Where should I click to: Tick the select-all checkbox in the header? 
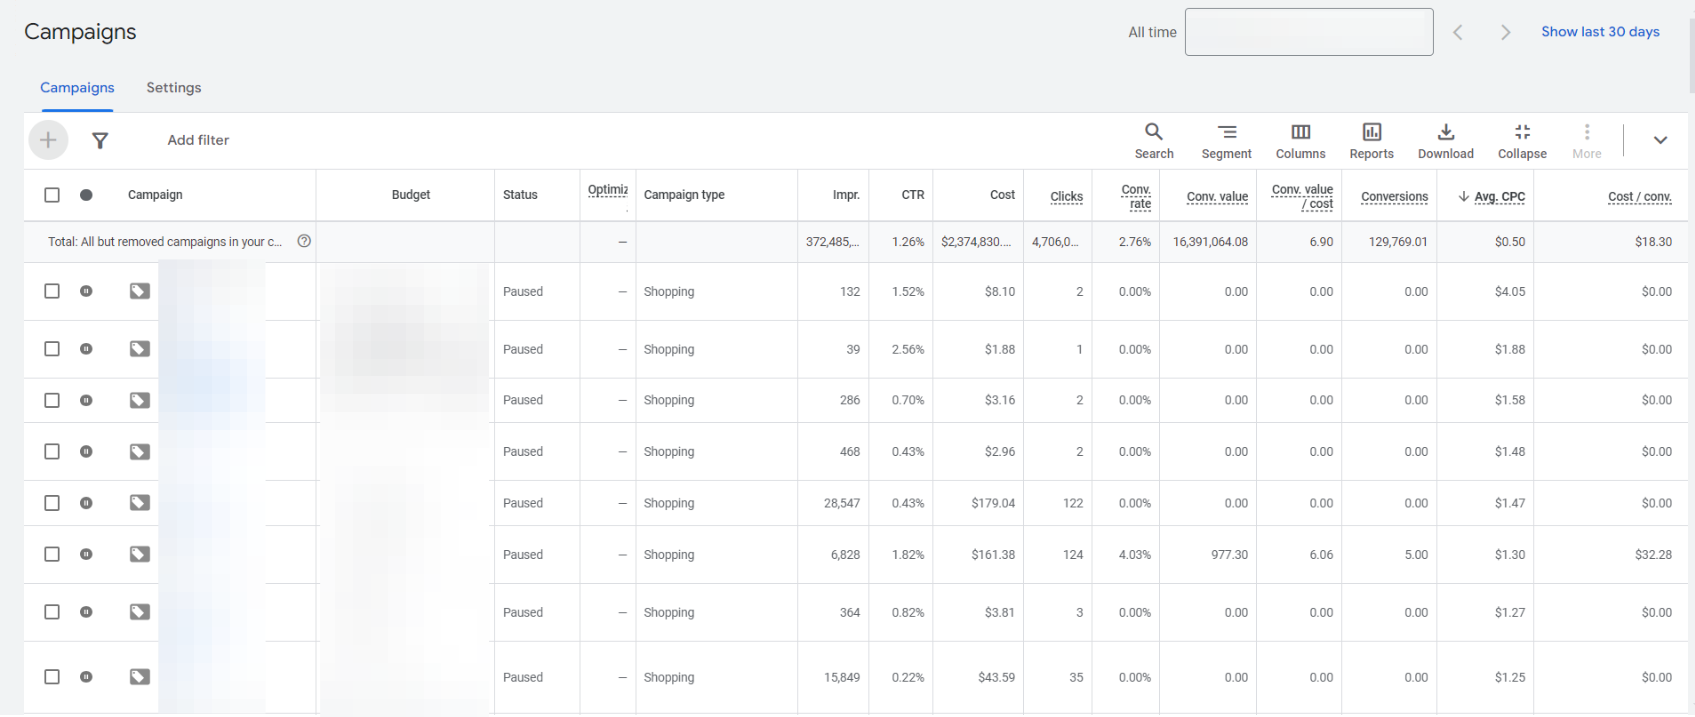pyautogui.click(x=52, y=195)
